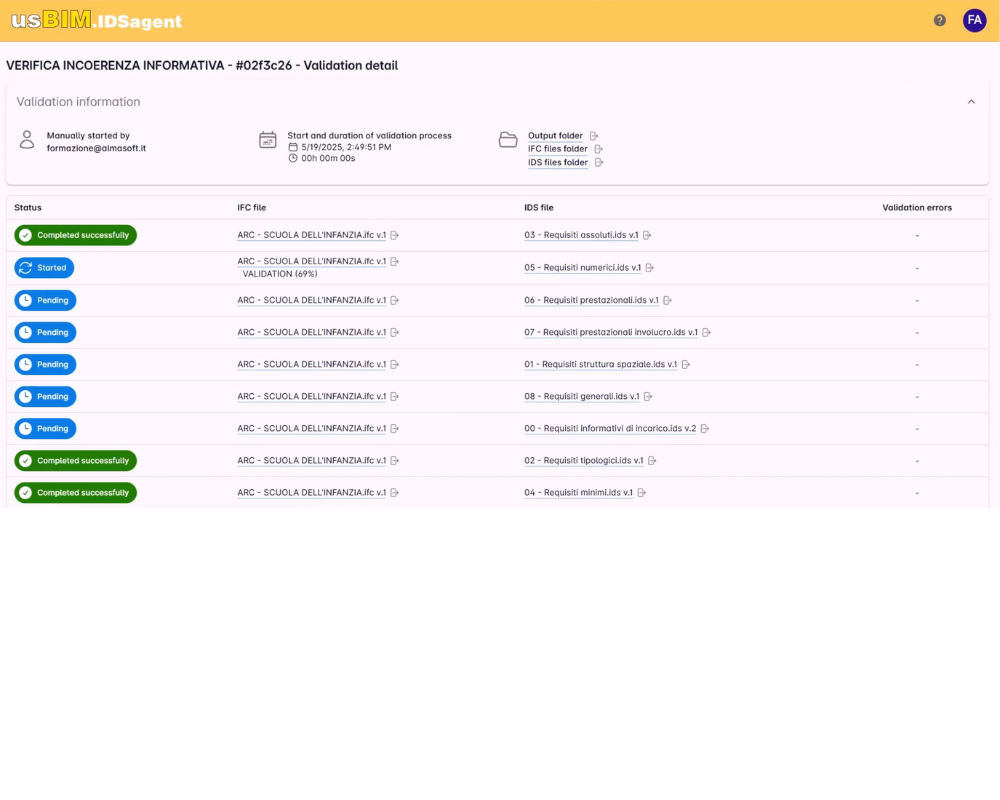This screenshot has height=800, width=1000.
Task: Open the 05 - Requisiti numerici.ids v.1 link
Action: (x=582, y=268)
